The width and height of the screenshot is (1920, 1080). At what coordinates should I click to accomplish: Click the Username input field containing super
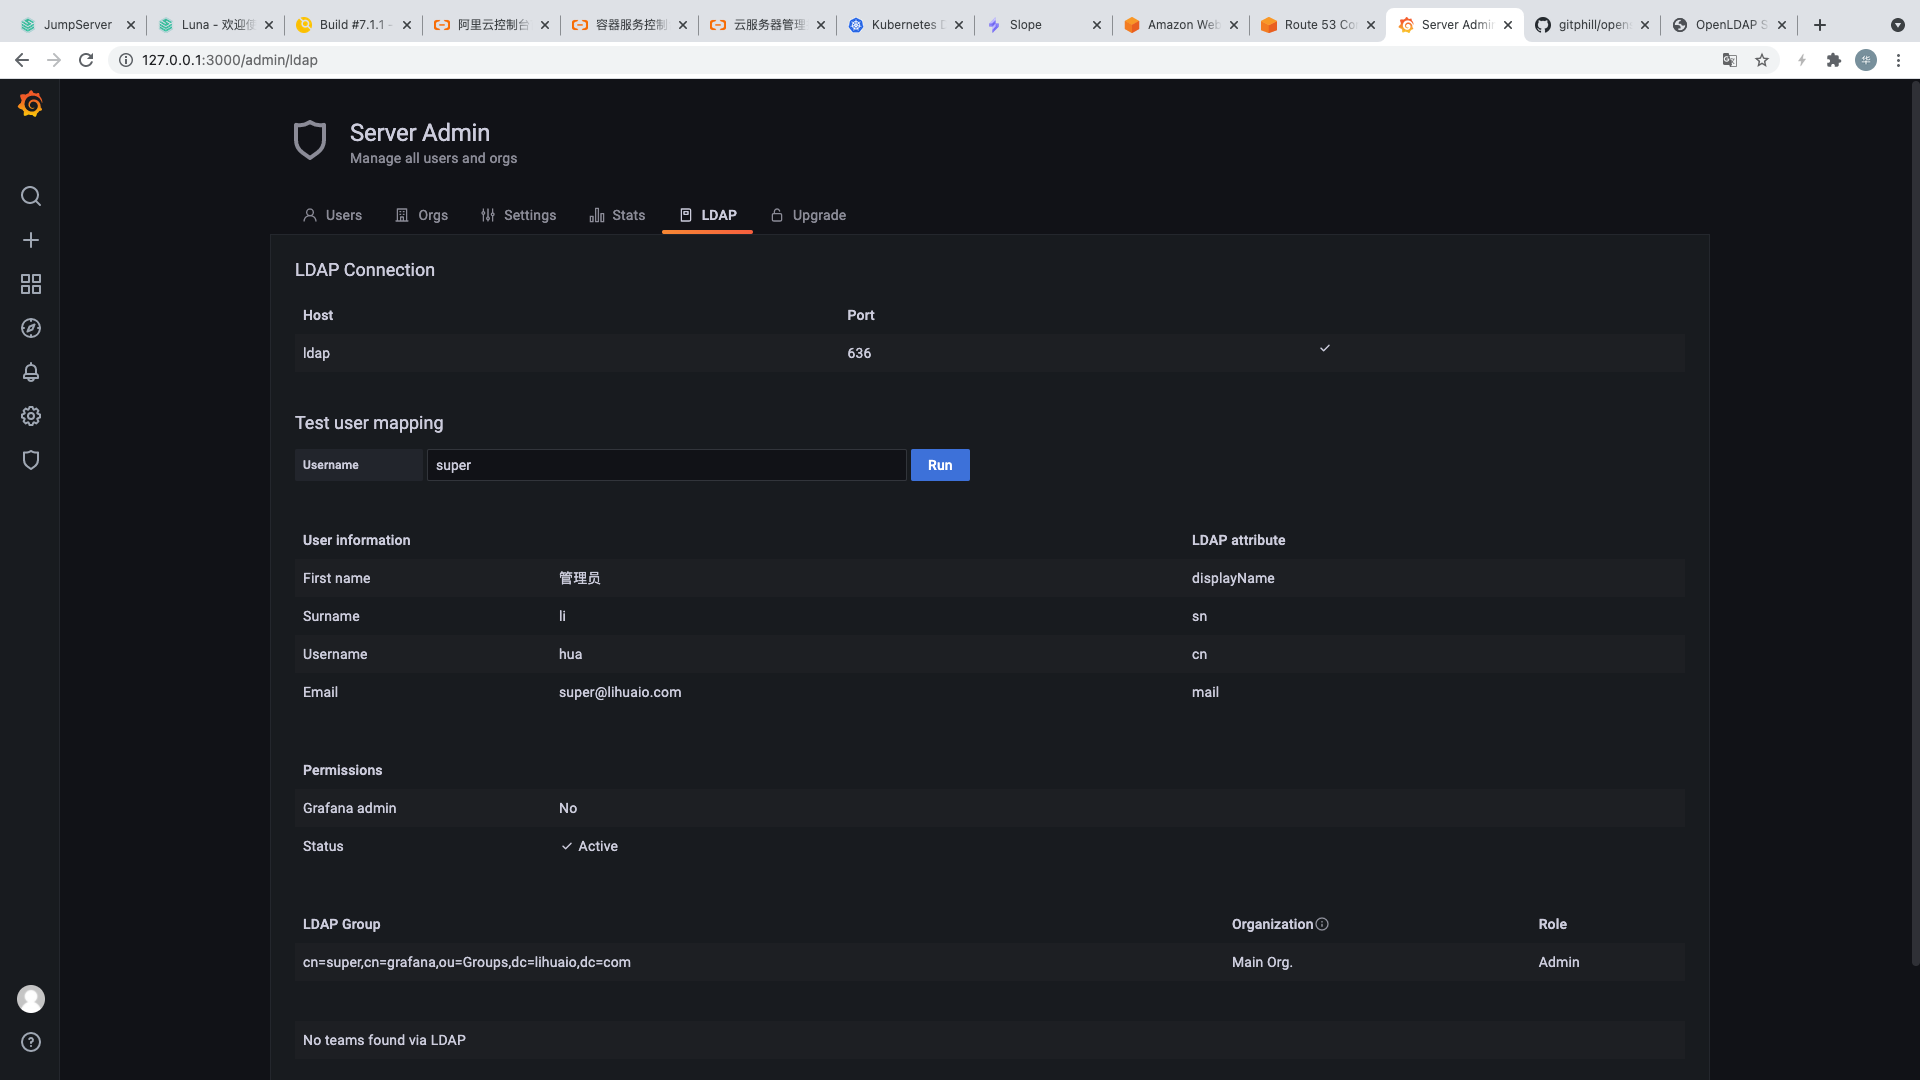(x=667, y=465)
